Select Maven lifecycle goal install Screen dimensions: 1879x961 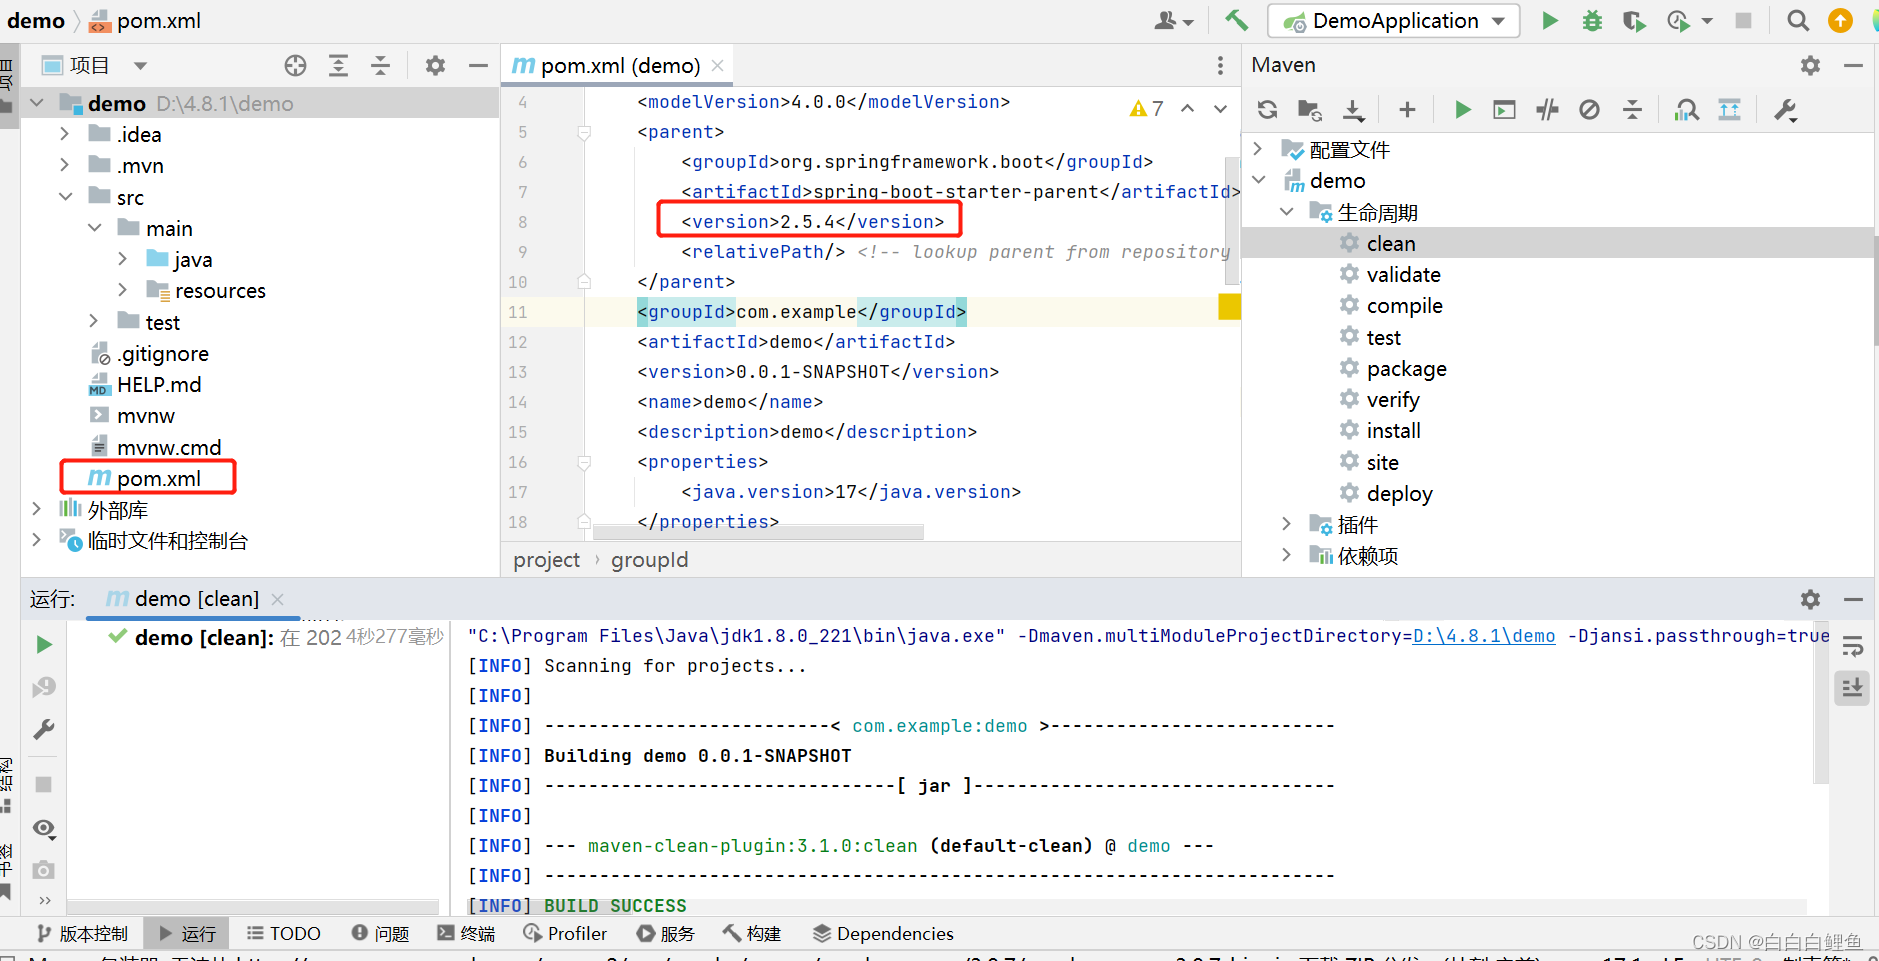click(x=1393, y=431)
